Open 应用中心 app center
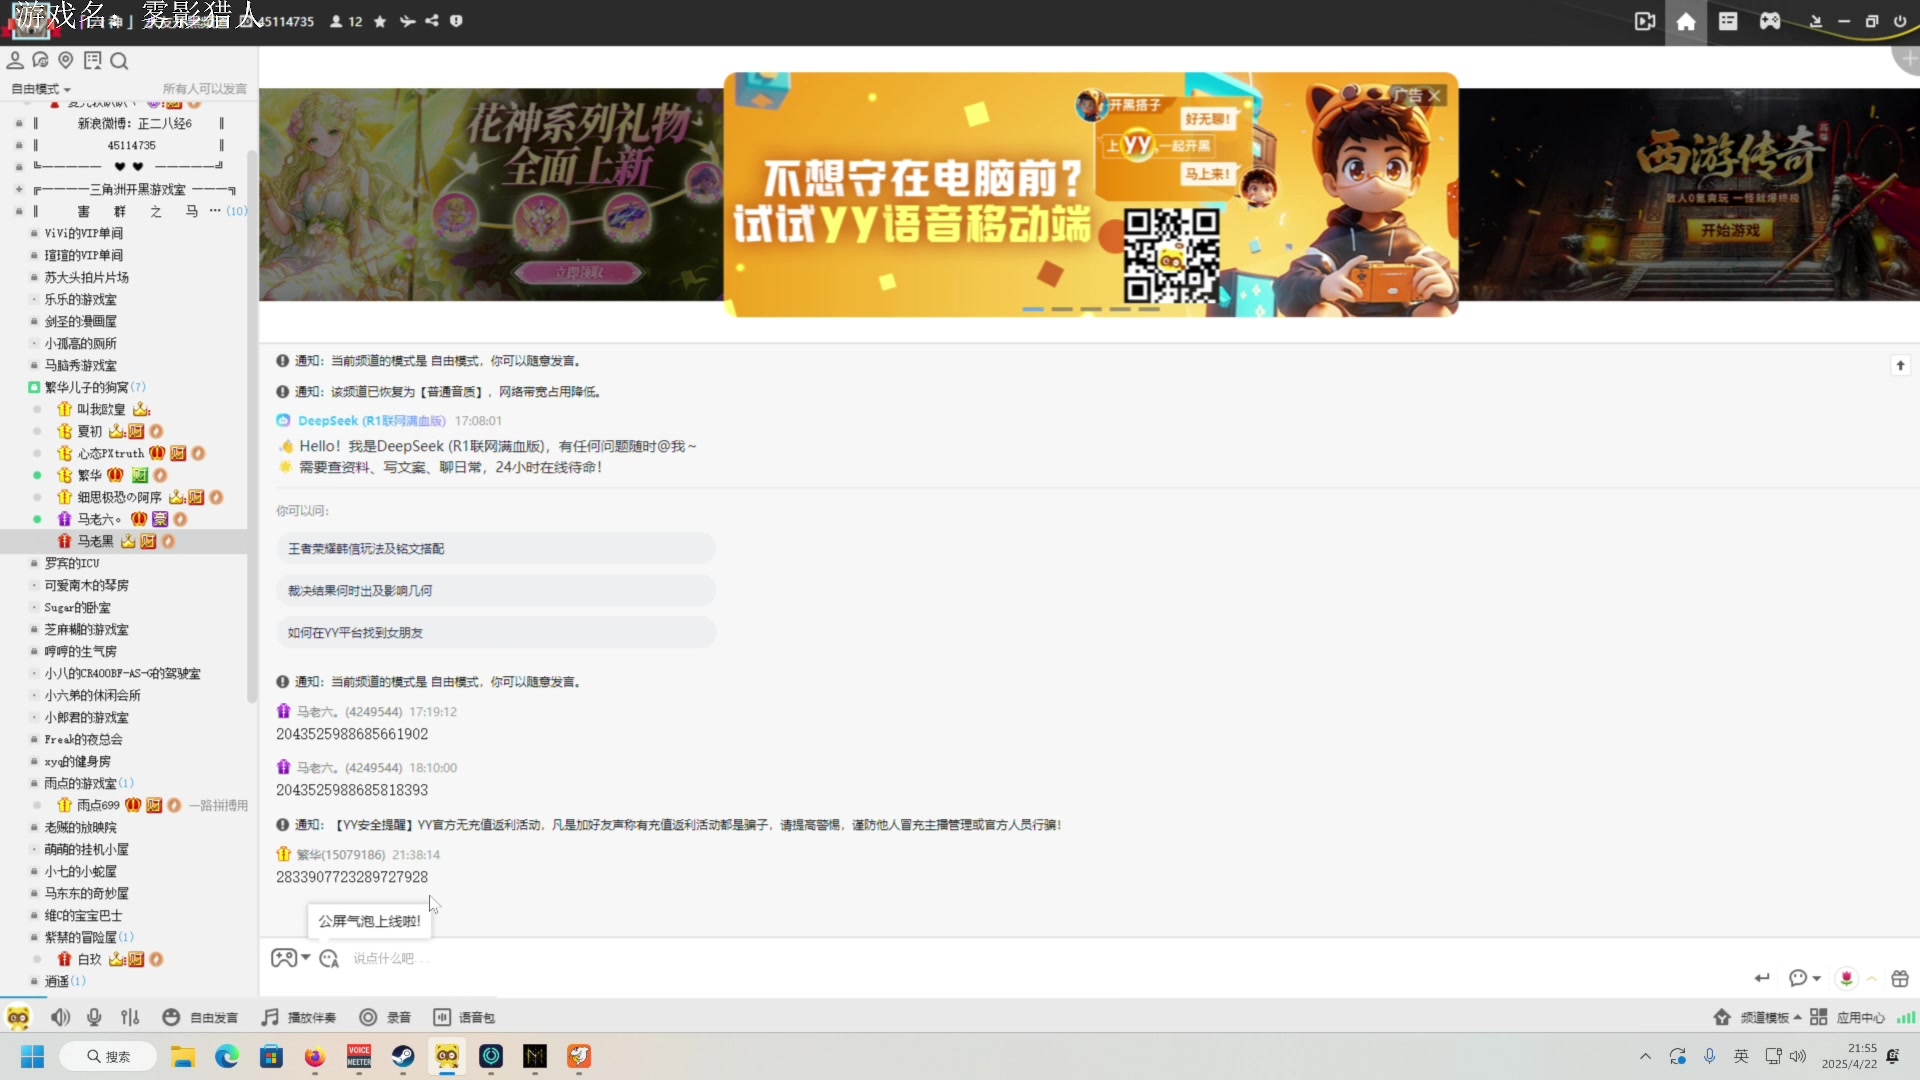1920x1080 pixels. [x=1859, y=1018]
